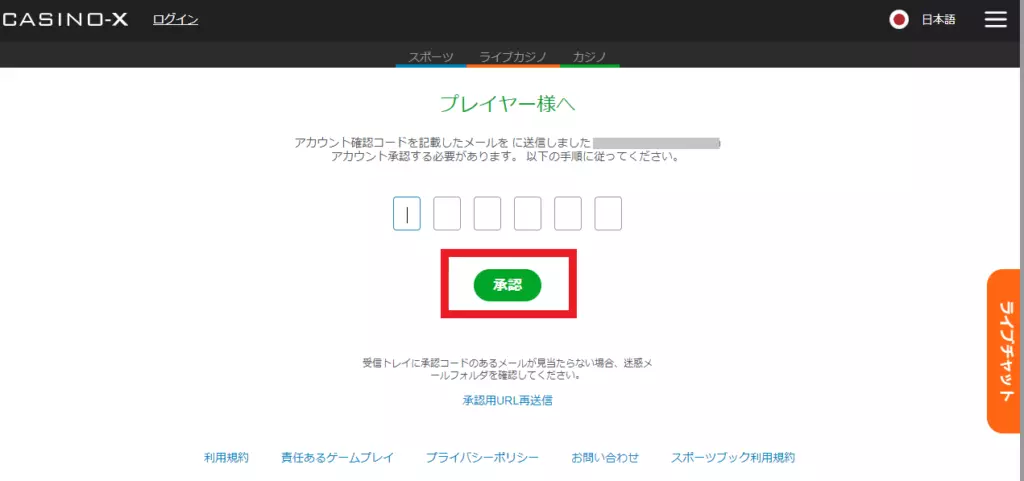The width and height of the screenshot is (1024, 481).
Task: Open the プライバシーポリシー footer link
Action: coord(483,458)
